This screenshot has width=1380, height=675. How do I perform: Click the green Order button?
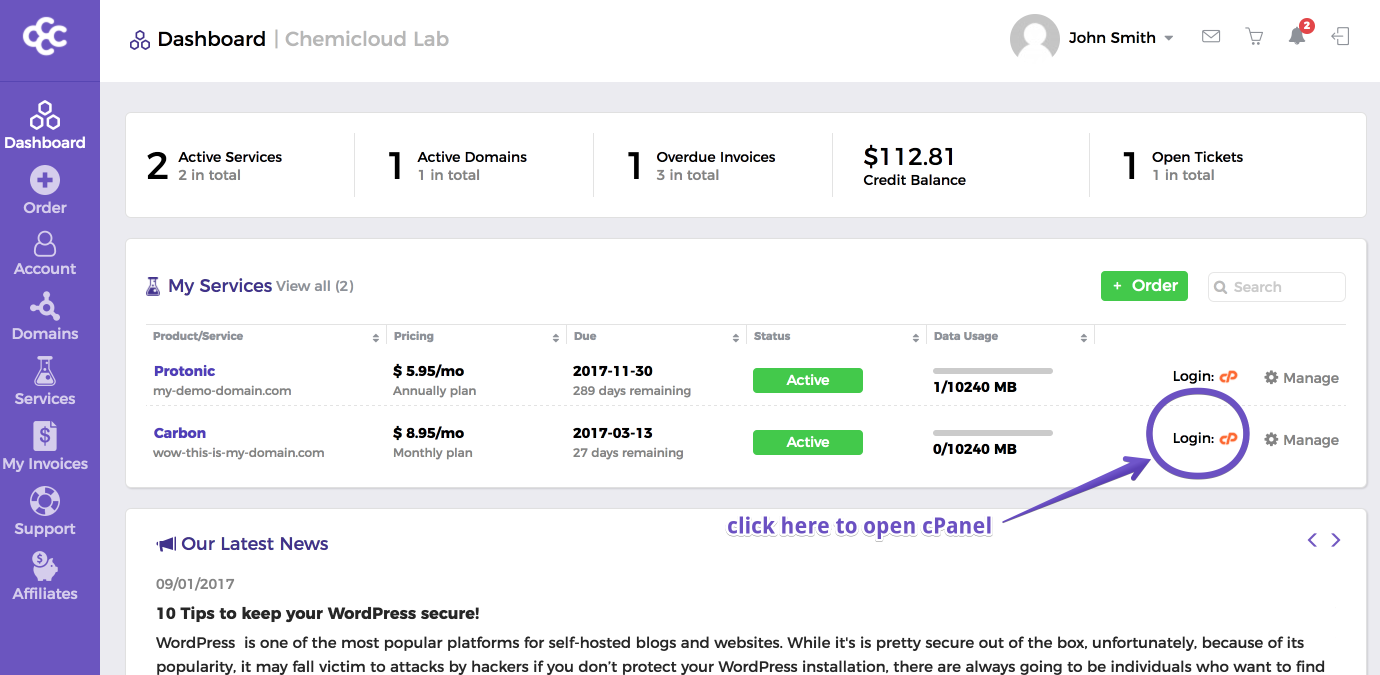click(x=1144, y=286)
